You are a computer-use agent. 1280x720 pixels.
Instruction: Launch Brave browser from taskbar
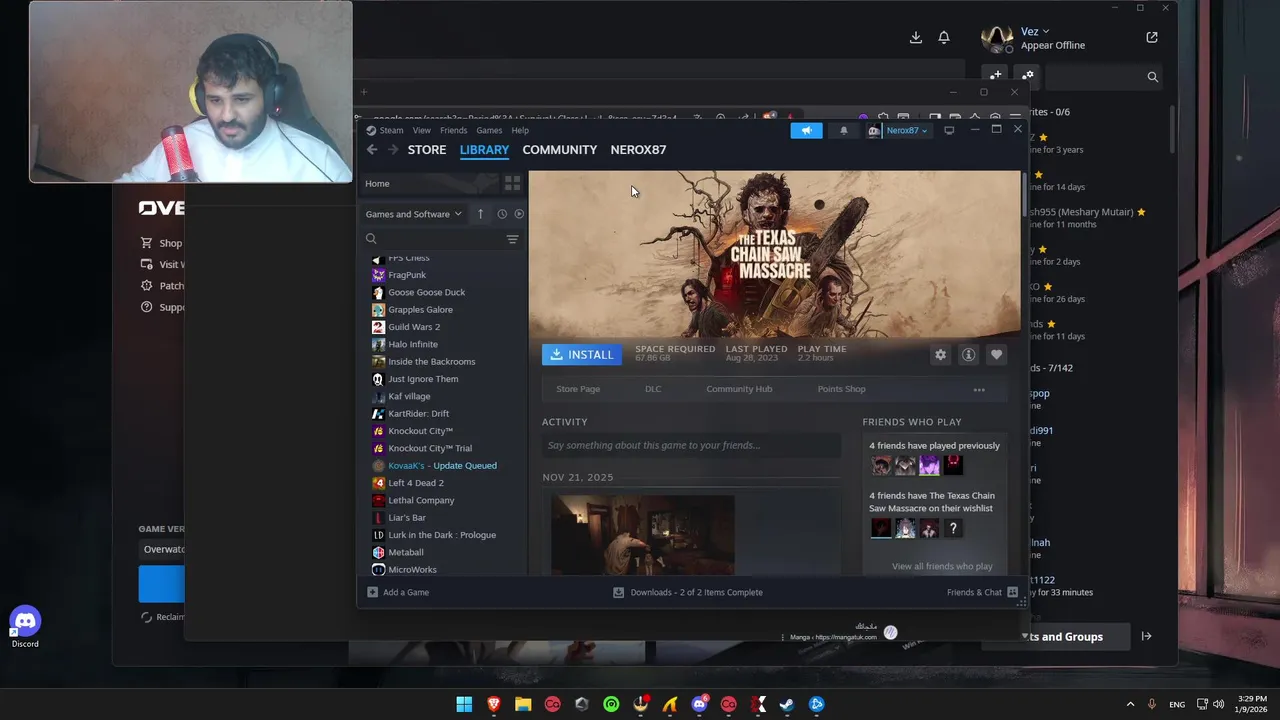tap(494, 704)
